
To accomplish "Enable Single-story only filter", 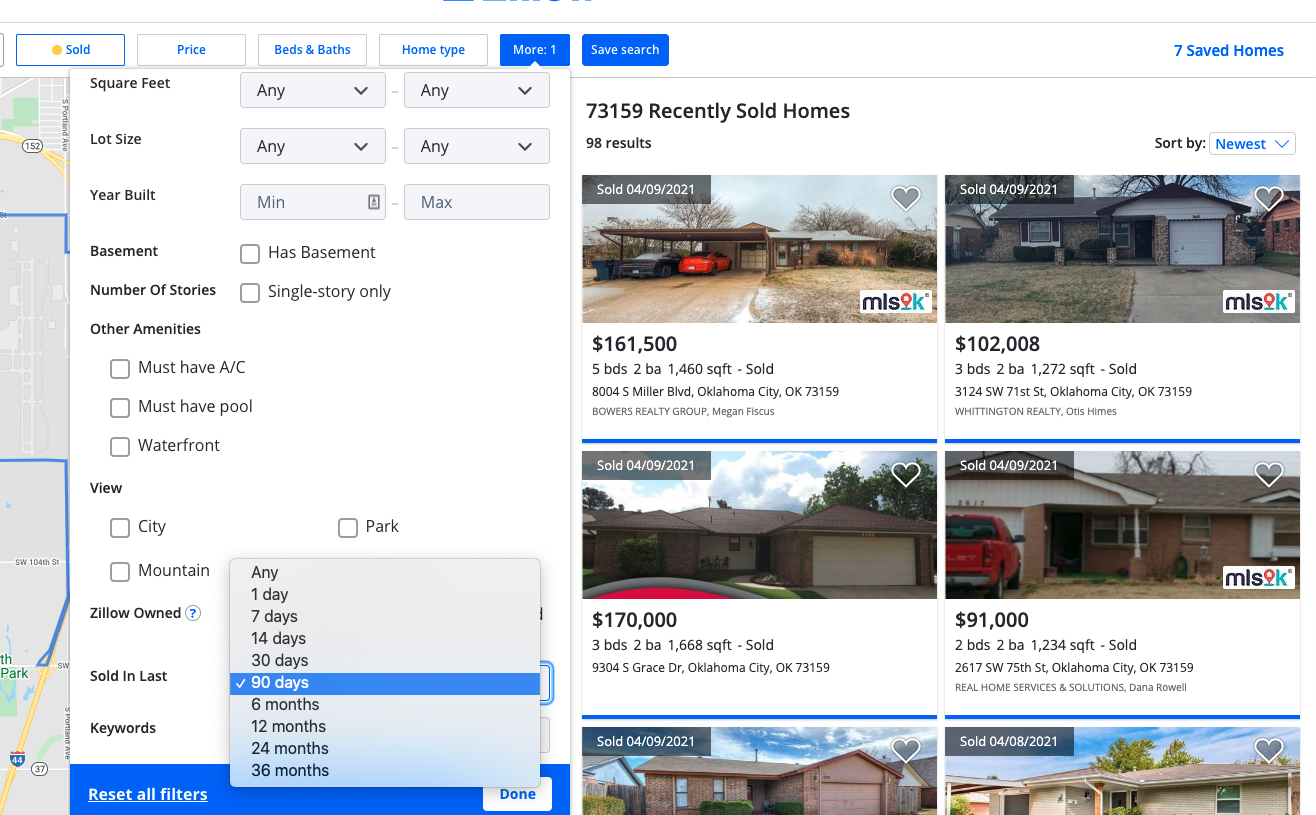I will (x=250, y=292).
